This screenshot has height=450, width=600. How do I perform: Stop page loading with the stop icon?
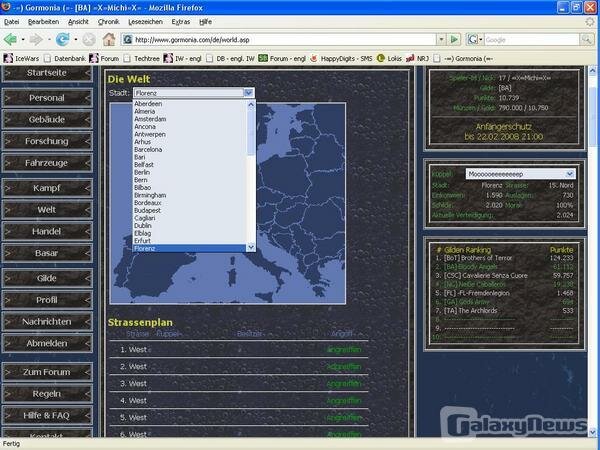[88, 40]
